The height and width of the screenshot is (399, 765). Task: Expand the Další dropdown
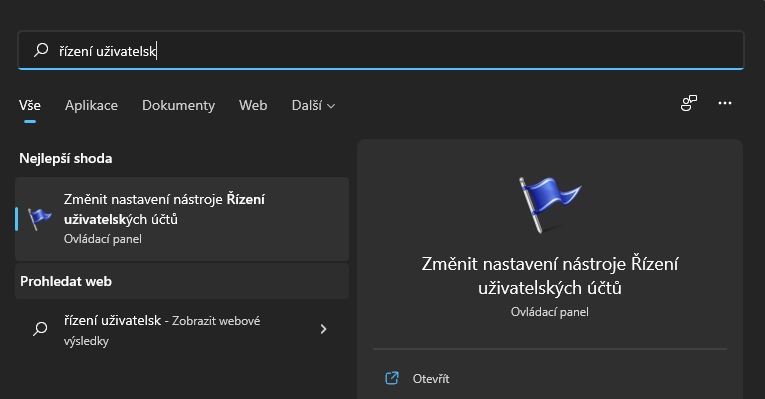click(313, 105)
